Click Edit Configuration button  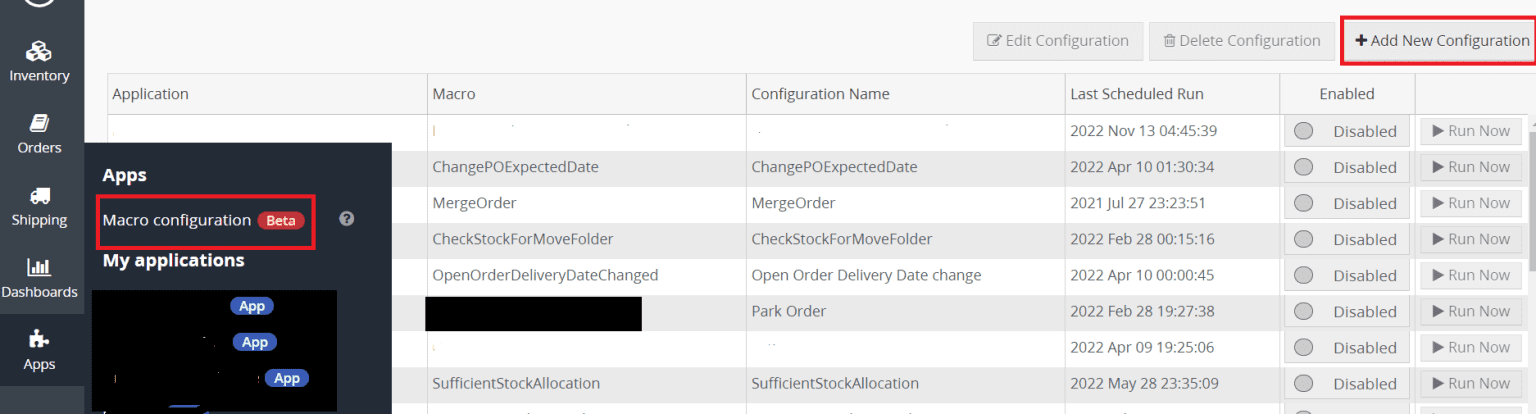1058,41
